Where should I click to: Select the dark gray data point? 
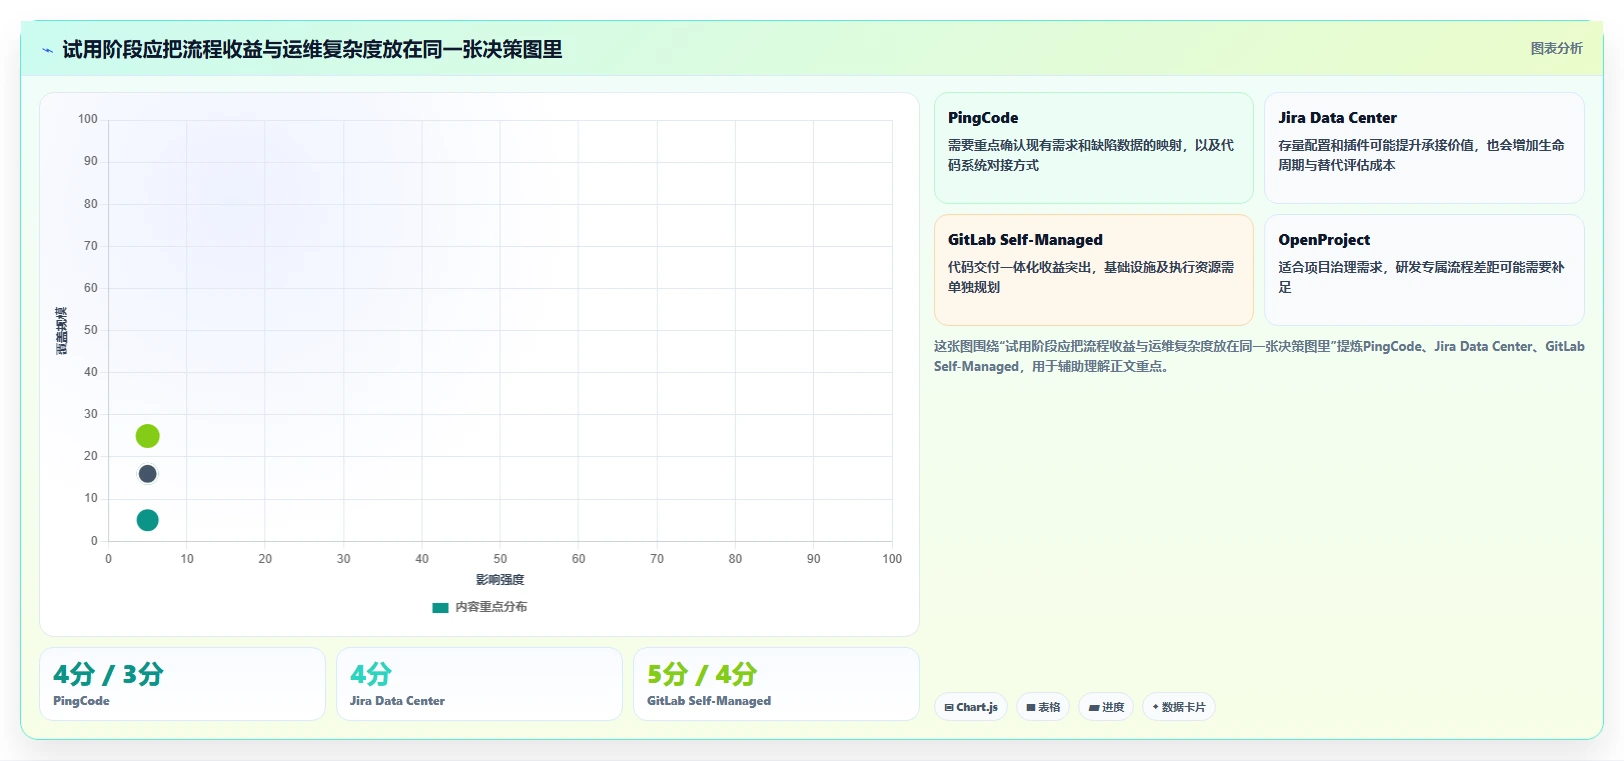click(147, 474)
